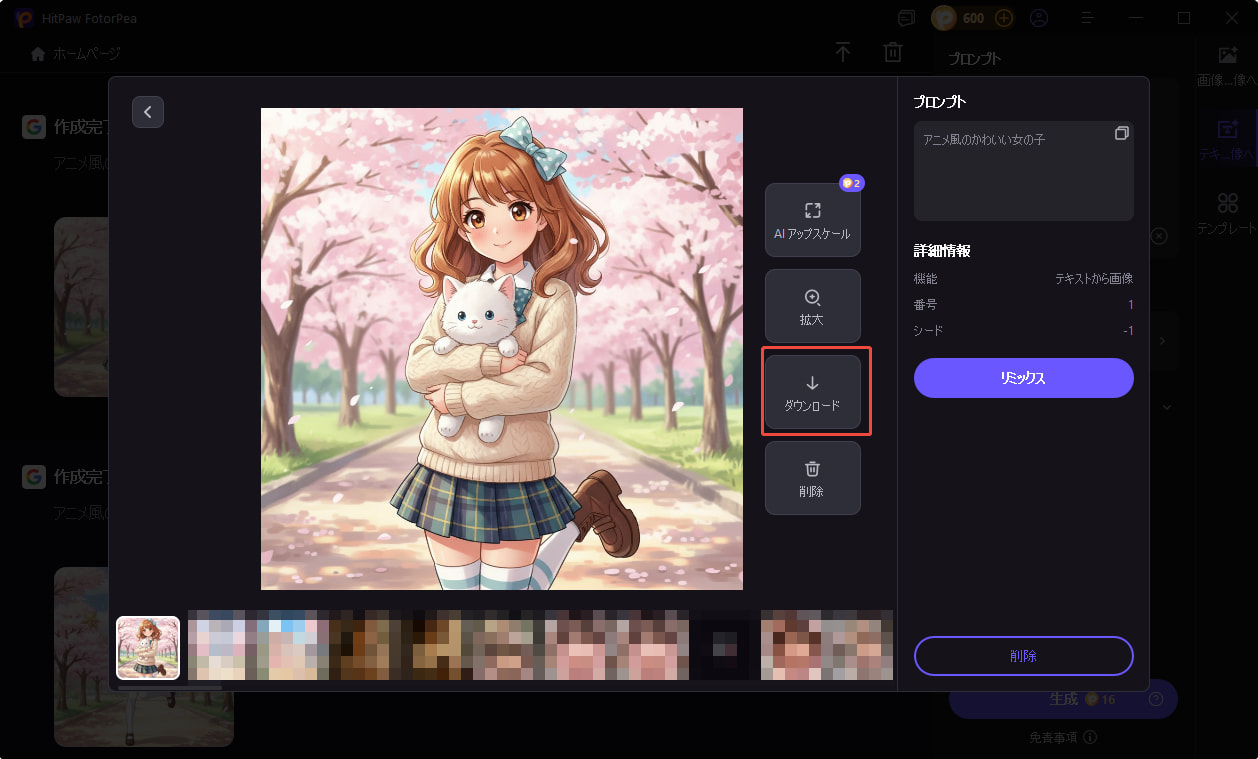
Task: Open the 拡大 magnify tool
Action: click(x=812, y=306)
